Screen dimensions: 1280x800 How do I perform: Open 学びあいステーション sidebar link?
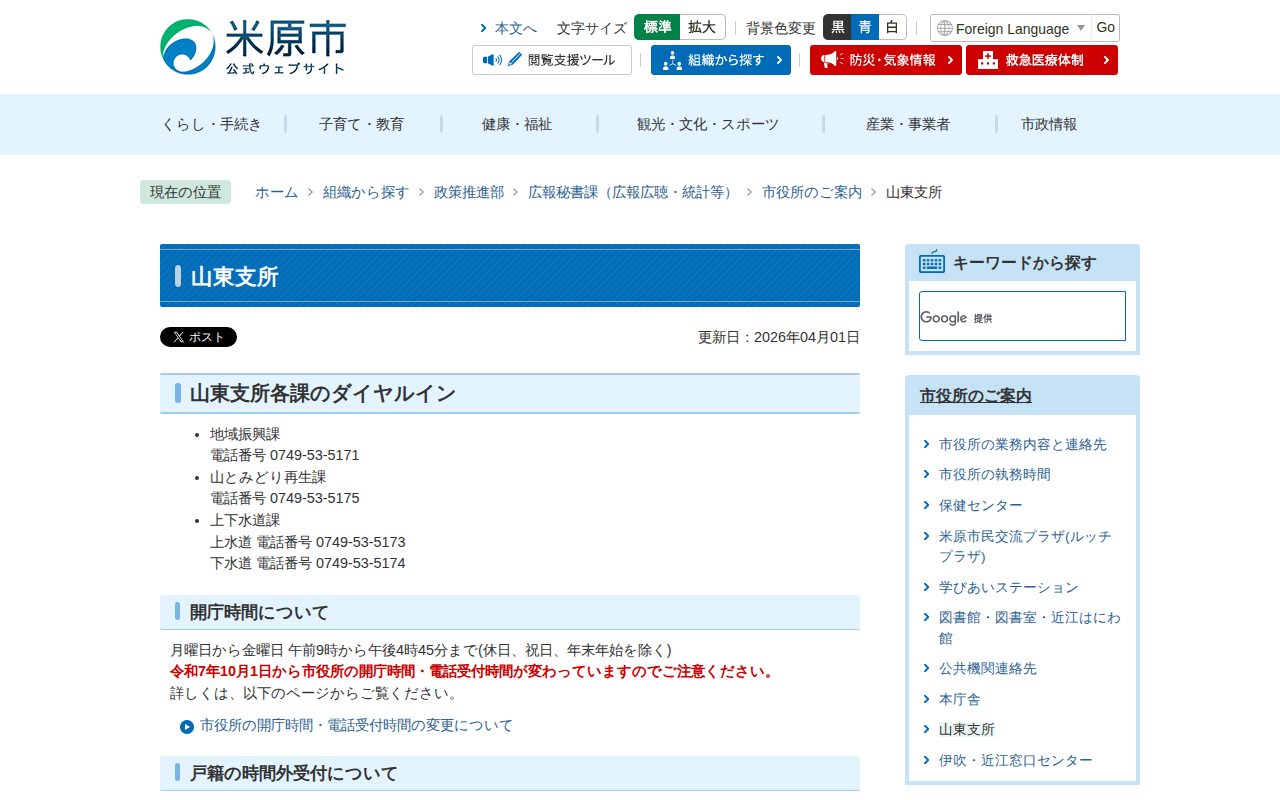(x=1009, y=587)
